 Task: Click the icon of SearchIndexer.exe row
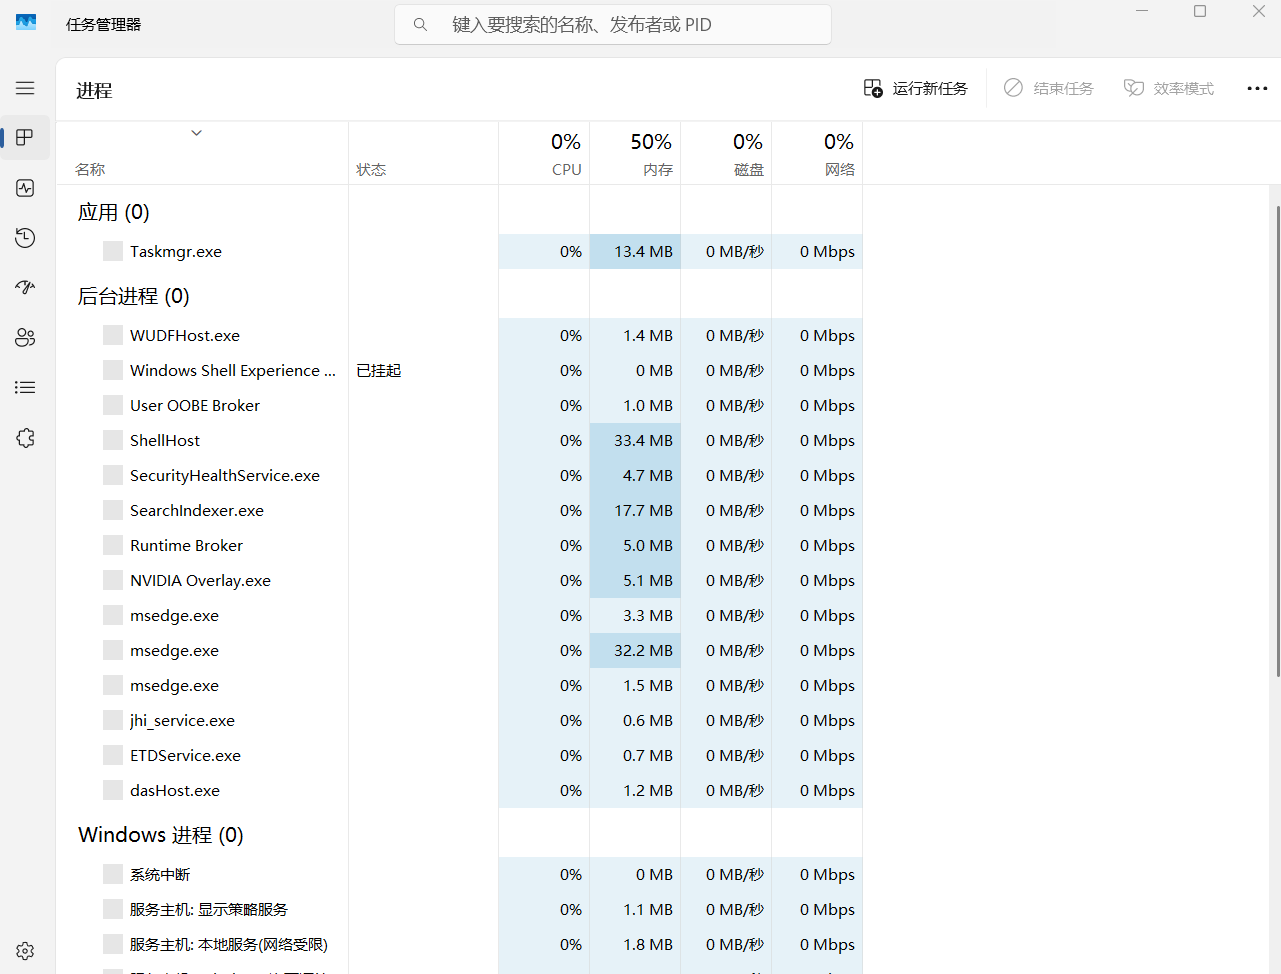[113, 510]
